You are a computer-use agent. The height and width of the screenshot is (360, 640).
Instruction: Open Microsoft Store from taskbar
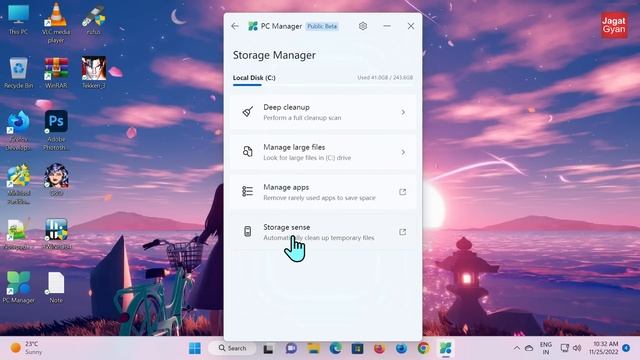(358, 348)
